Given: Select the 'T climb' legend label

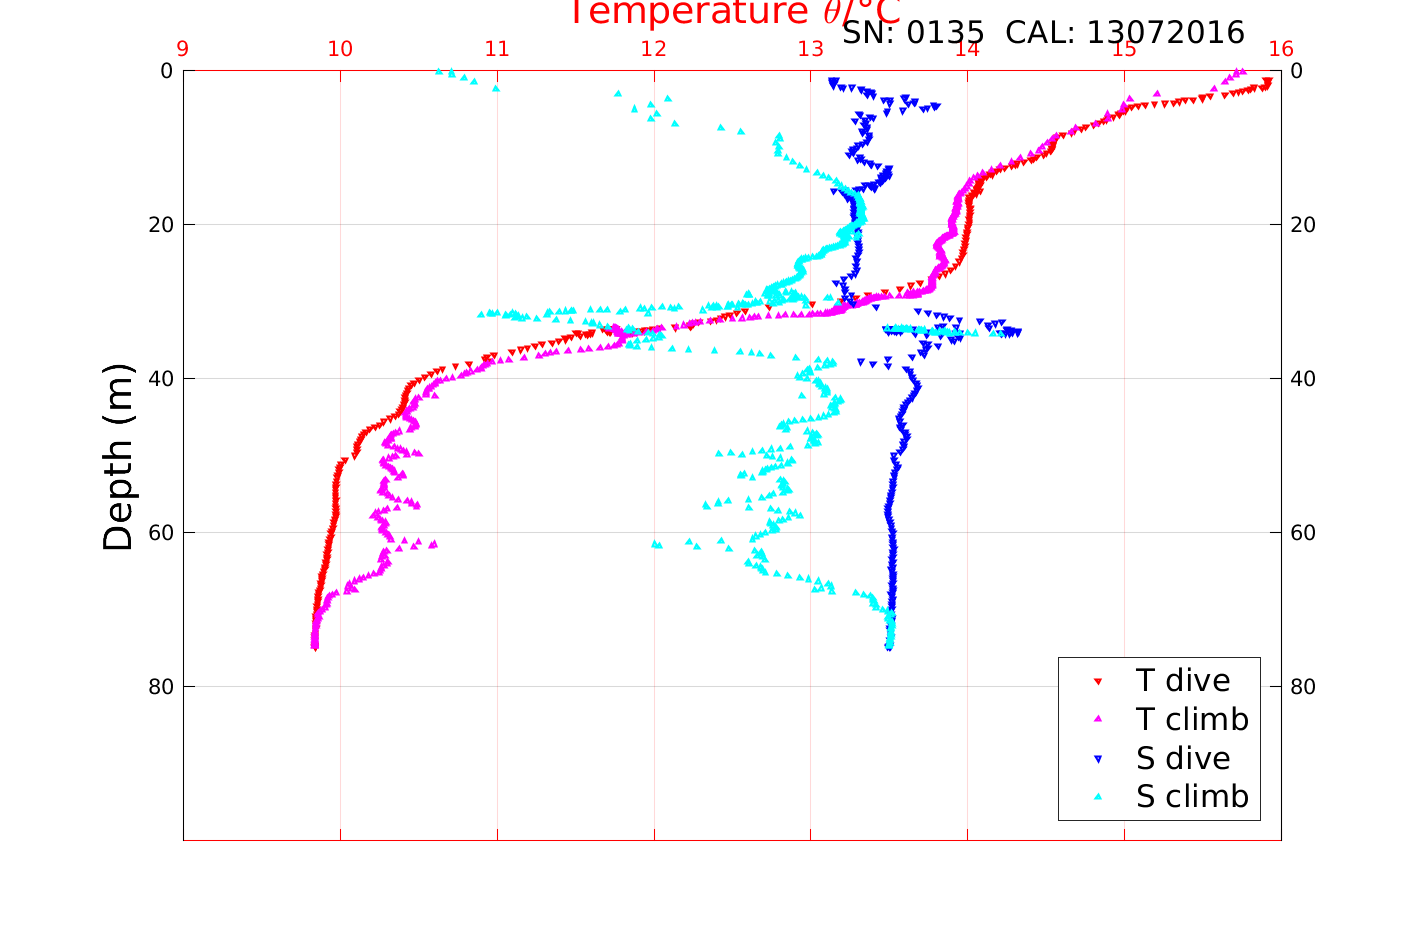Looking at the screenshot, I should coord(1192,719).
